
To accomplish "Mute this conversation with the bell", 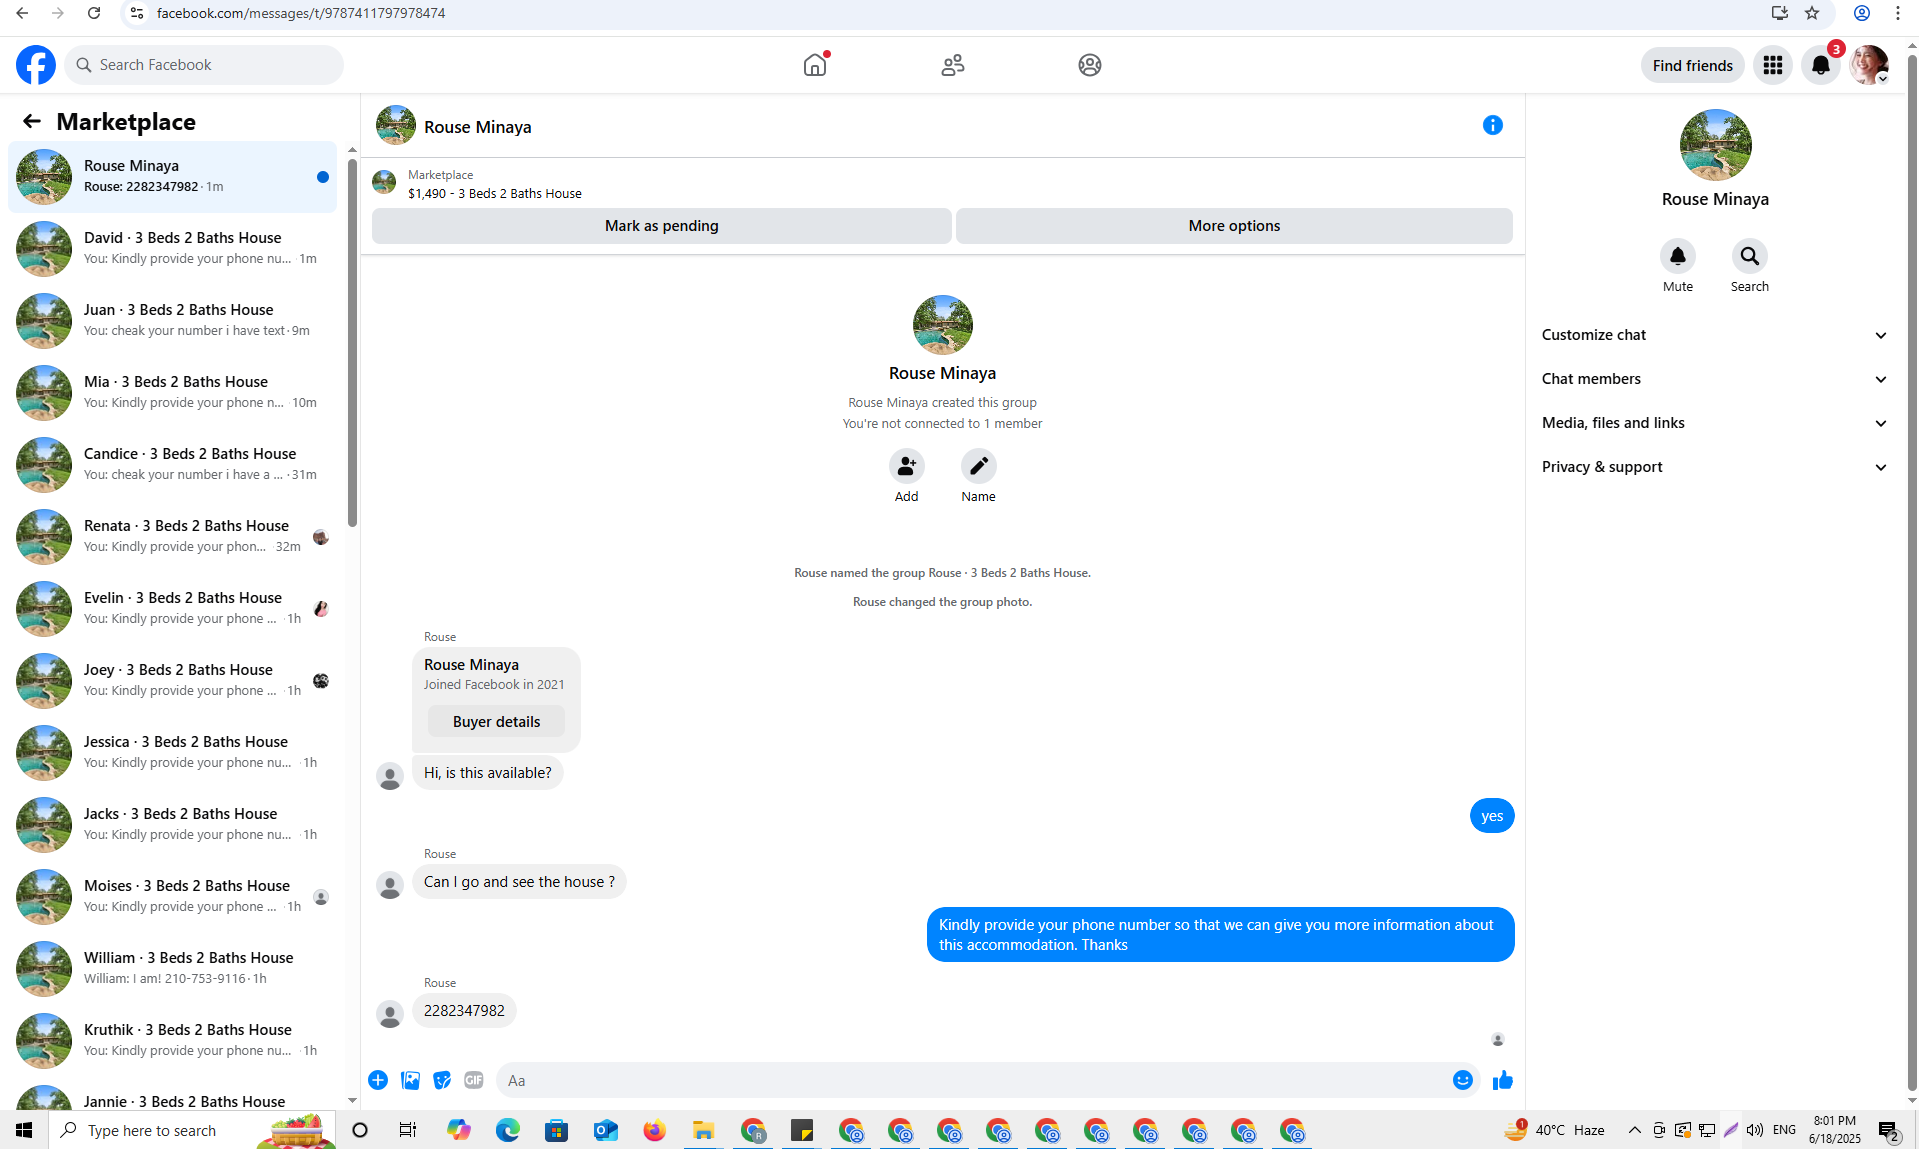I will click(x=1678, y=256).
